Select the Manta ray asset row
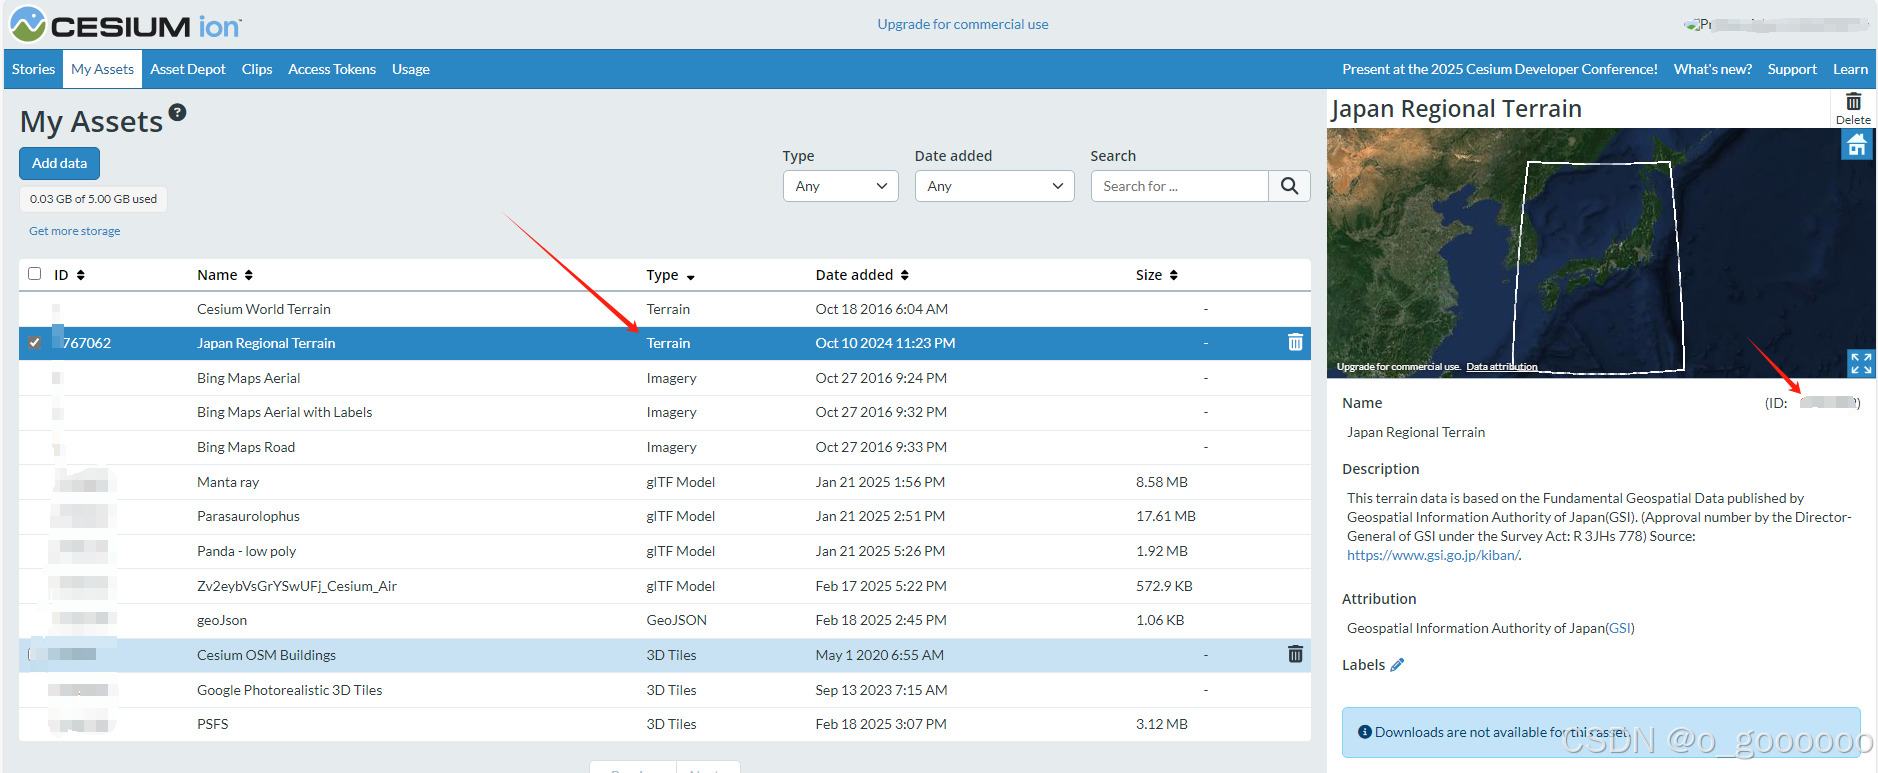Image resolution: width=1878 pixels, height=773 pixels. pos(665,482)
